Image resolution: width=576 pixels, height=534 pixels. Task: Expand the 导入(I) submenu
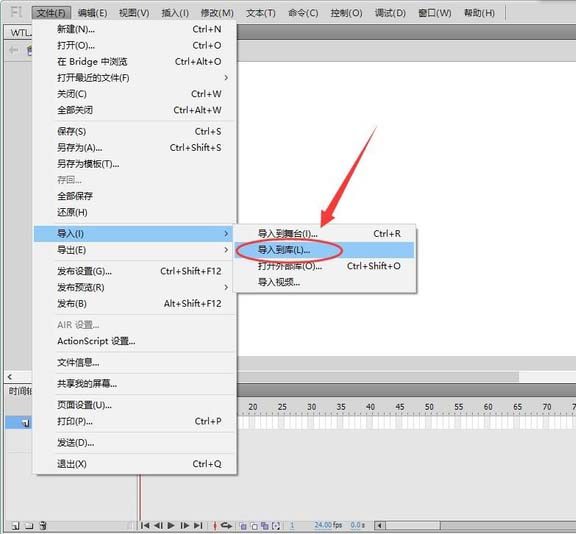pos(133,234)
